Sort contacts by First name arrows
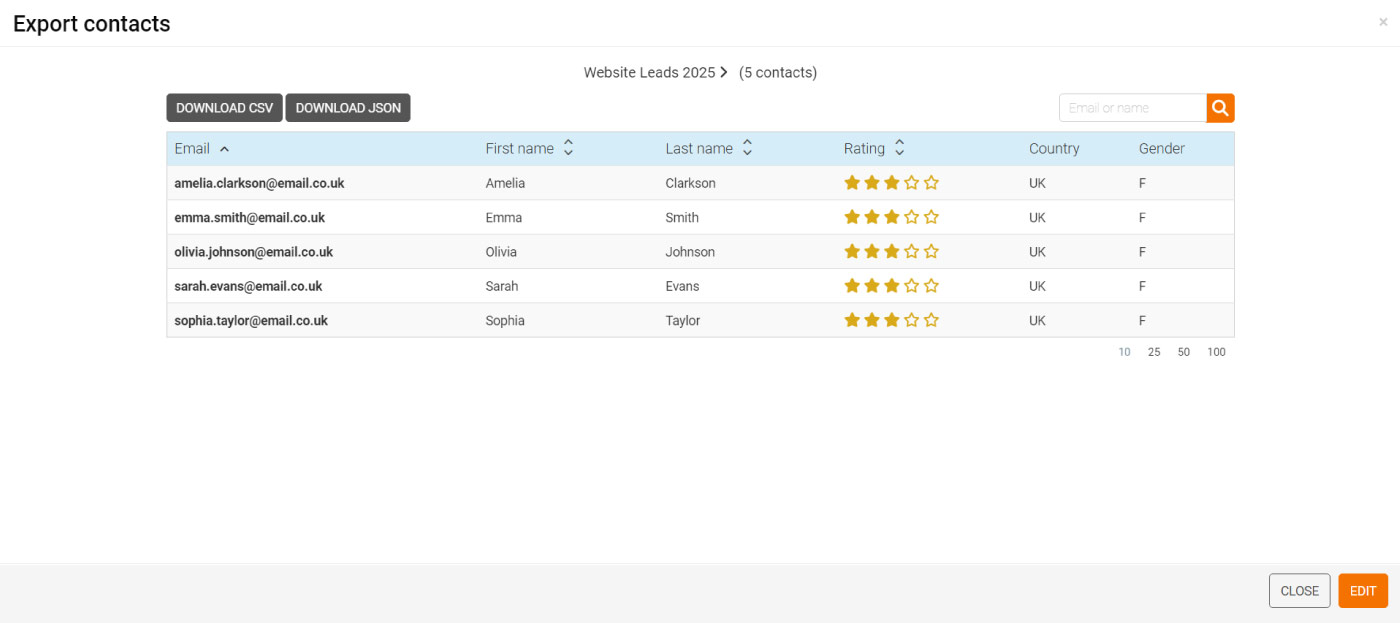Image resolution: width=1400 pixels, height=623 pixels. pos(568,148)
